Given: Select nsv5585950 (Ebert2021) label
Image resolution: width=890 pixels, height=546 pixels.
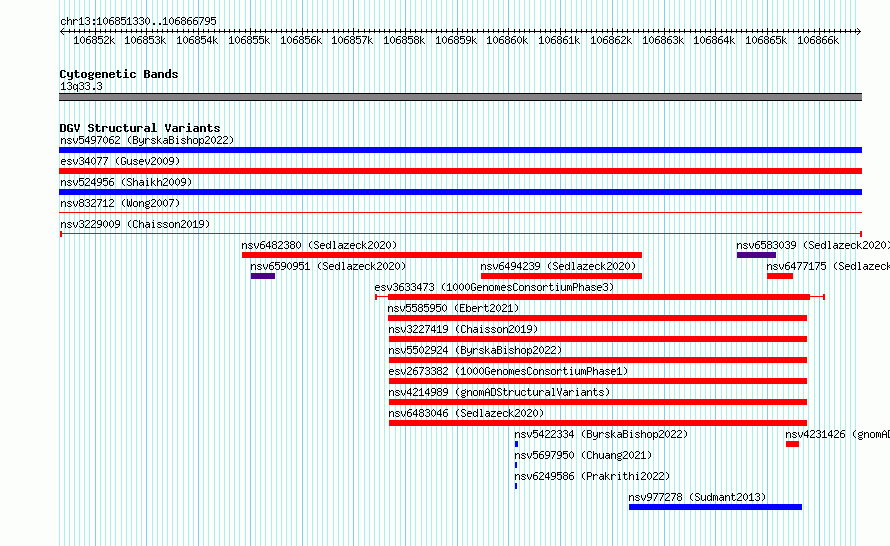Looking at the screenshot, I should click(x=454, y=308).
